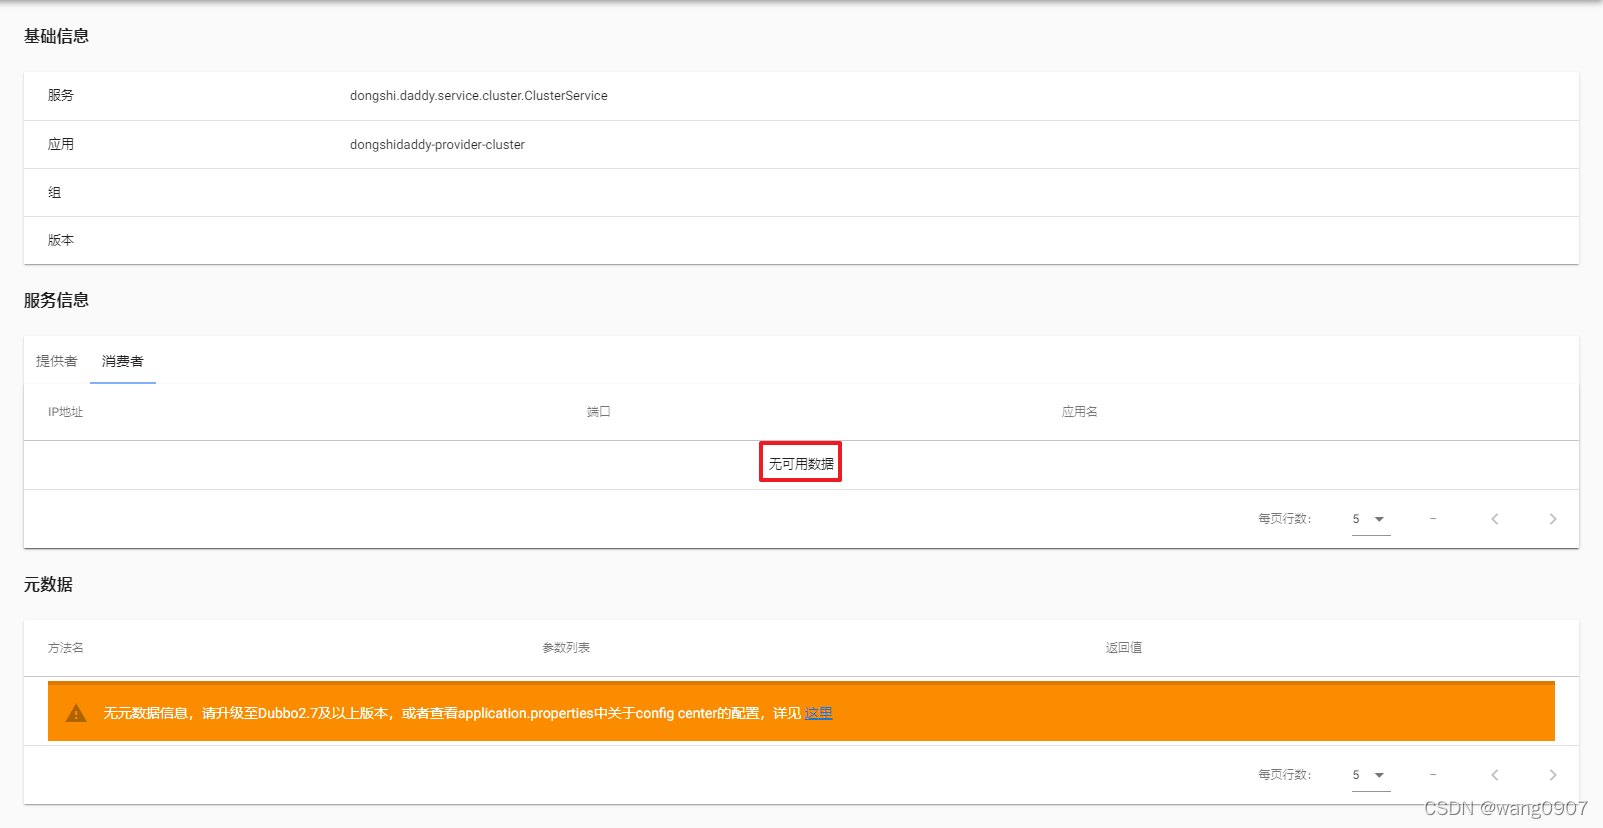Select the 消费者 tab
Screen dimensions: 1603x828
123,361
